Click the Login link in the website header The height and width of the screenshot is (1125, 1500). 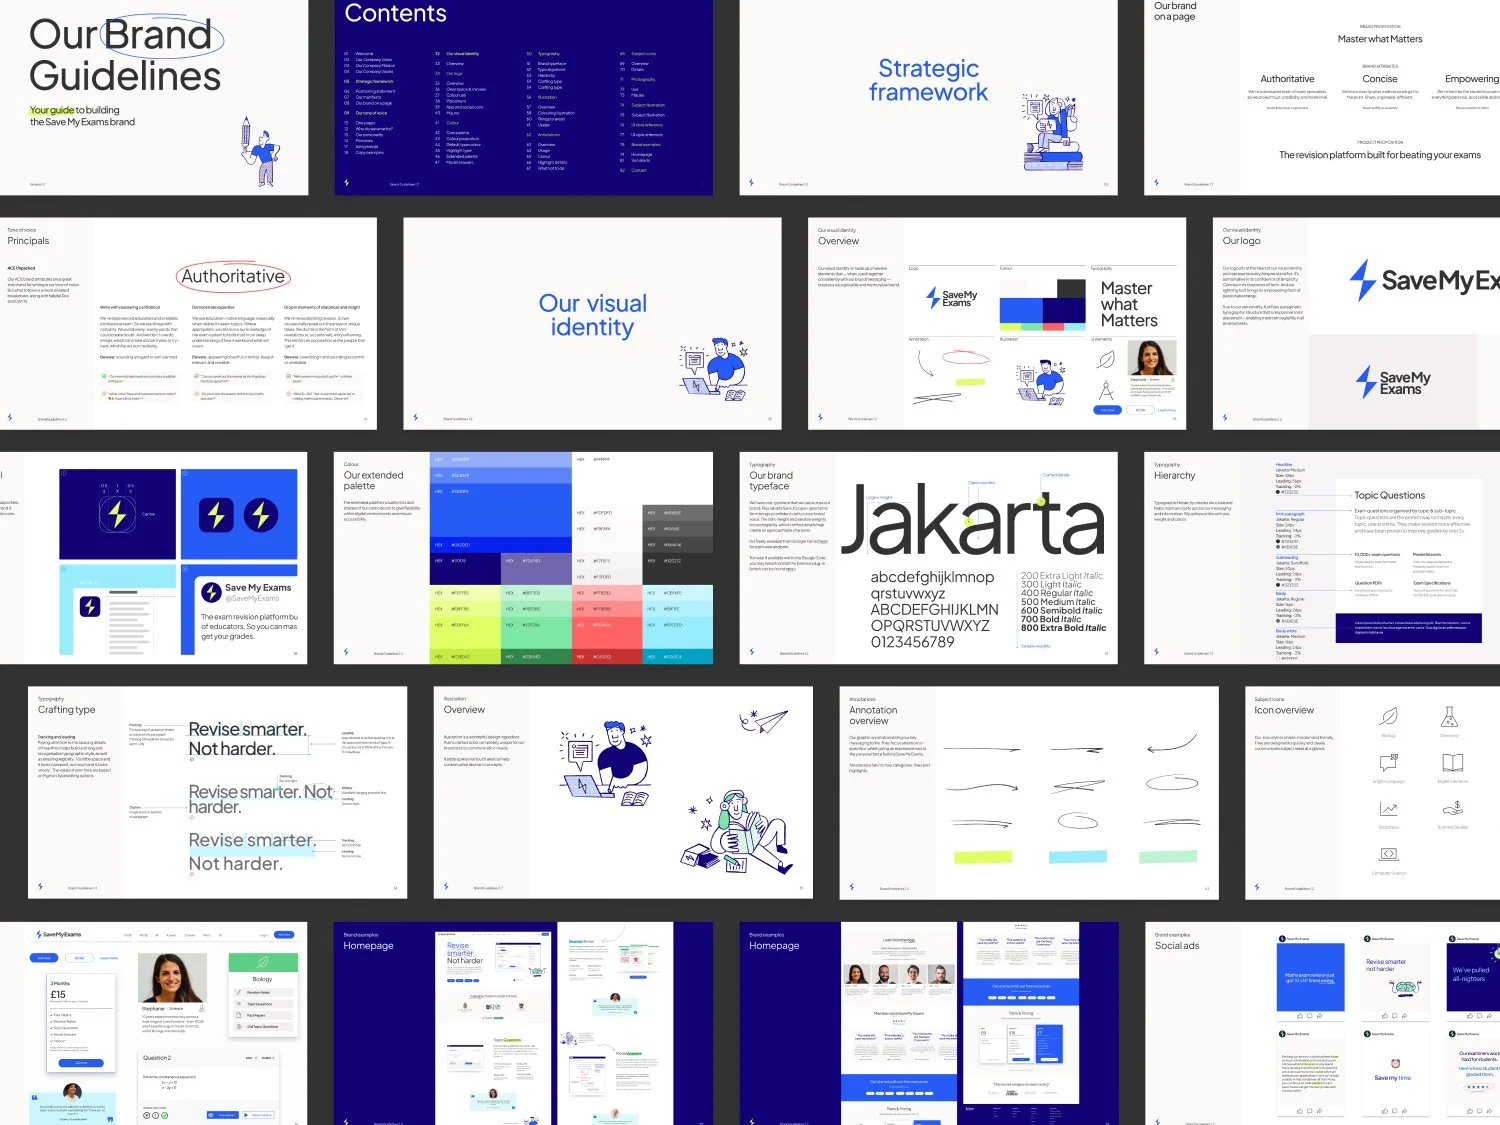coord(264,935)
